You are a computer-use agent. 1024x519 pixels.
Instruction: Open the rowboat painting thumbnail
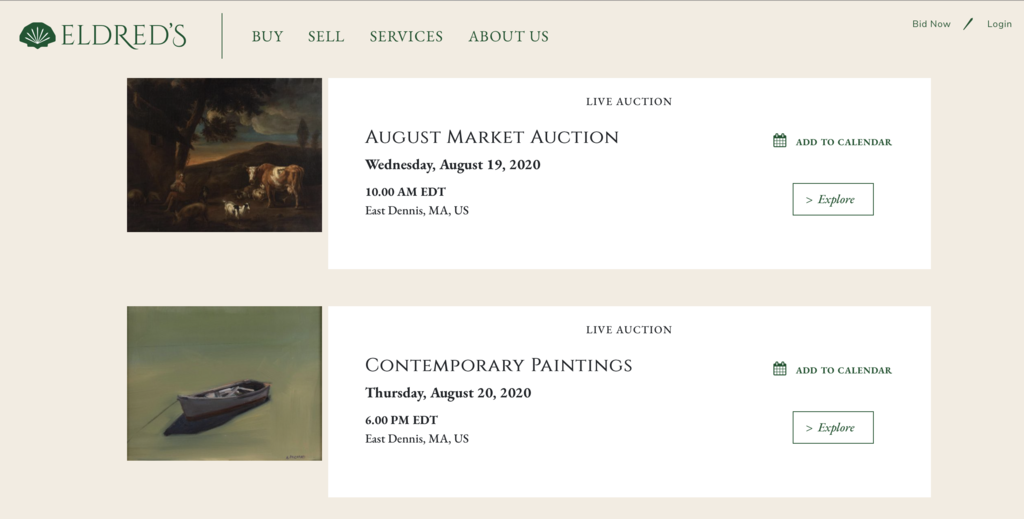[x=224, y=383]
